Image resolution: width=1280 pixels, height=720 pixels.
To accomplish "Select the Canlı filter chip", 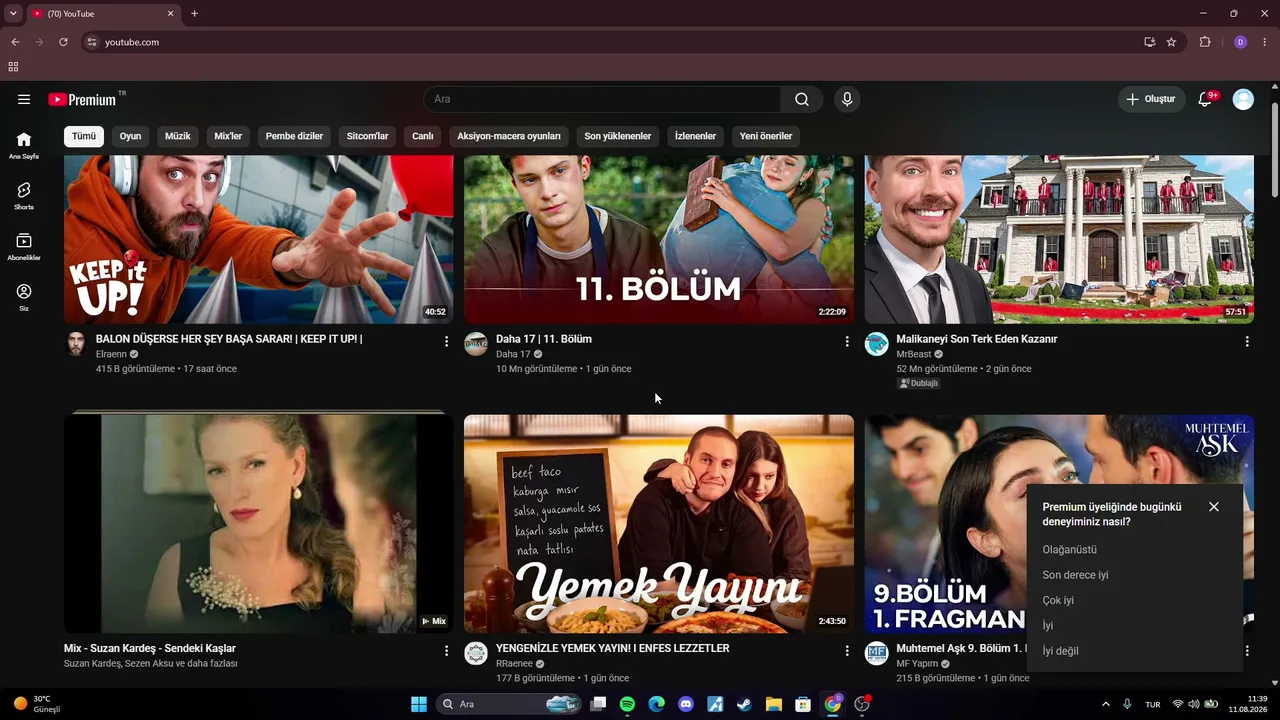I will 423,136.
